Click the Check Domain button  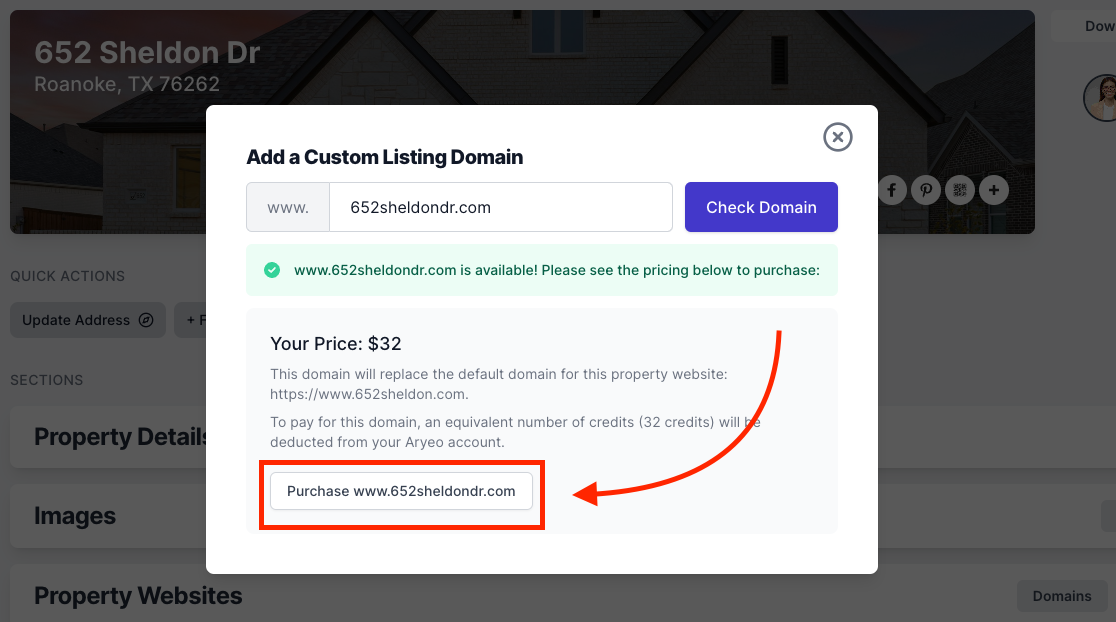761,207
